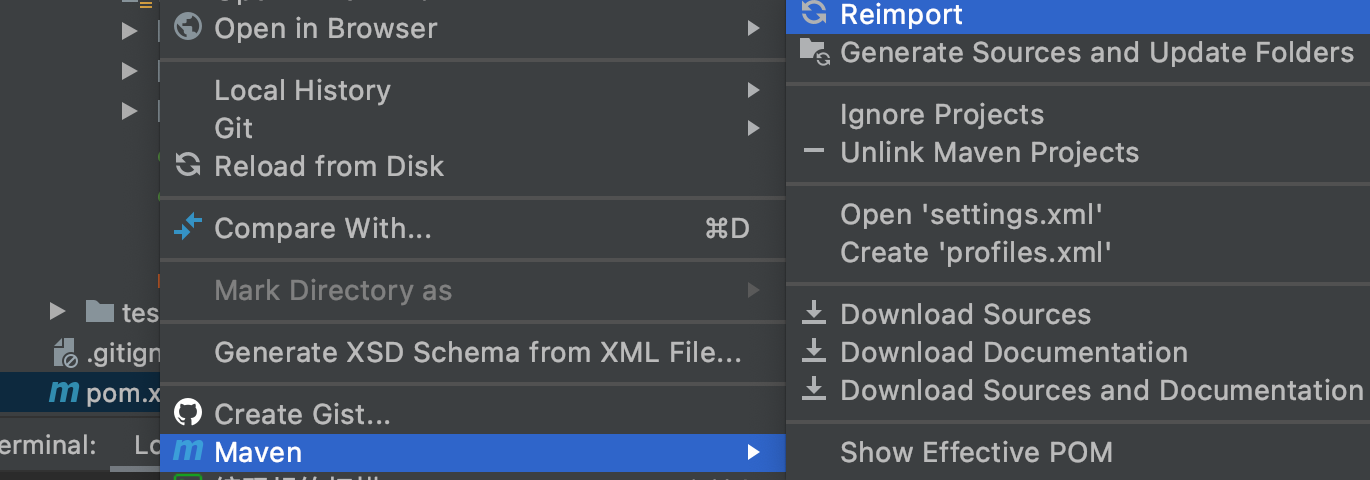Click the Download Documentation arrow icon
Screen dimensions: 1370x480
(815, 352)
